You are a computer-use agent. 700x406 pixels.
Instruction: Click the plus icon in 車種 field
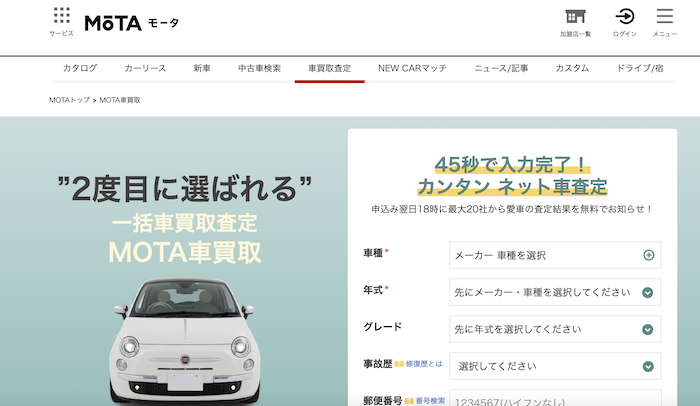pos(649,255)
